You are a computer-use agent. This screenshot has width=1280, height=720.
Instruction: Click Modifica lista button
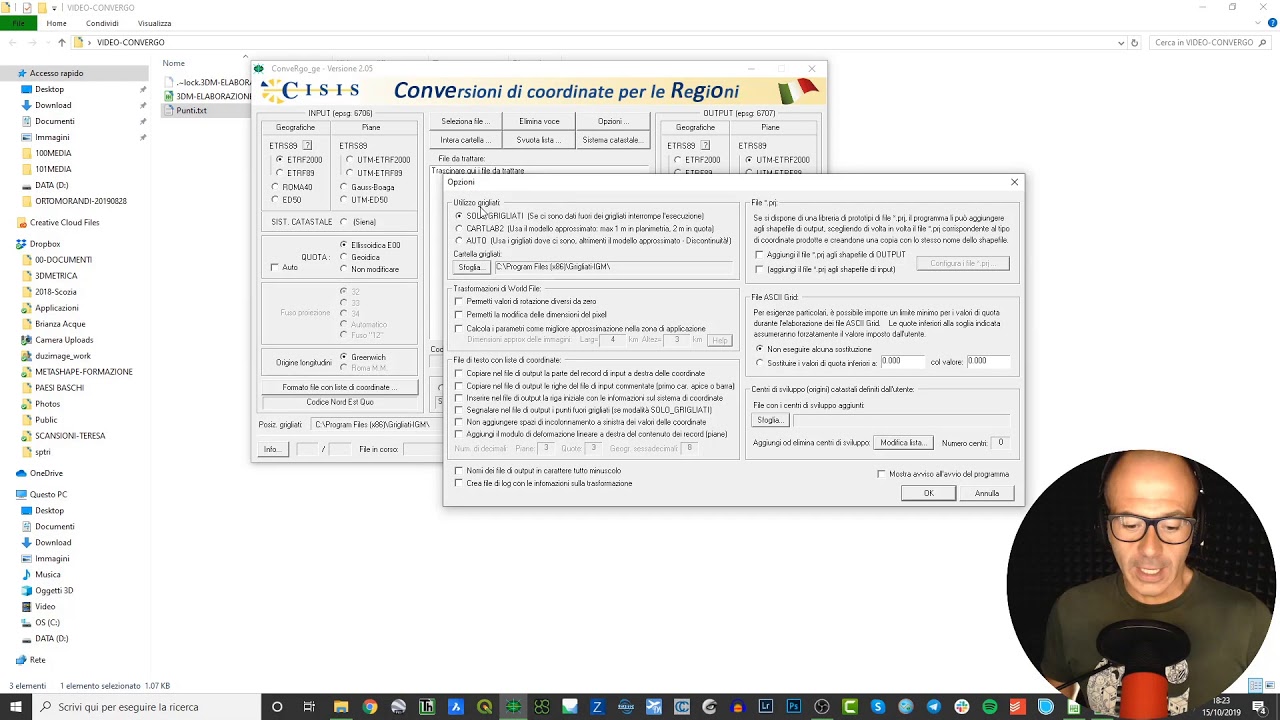903,443
